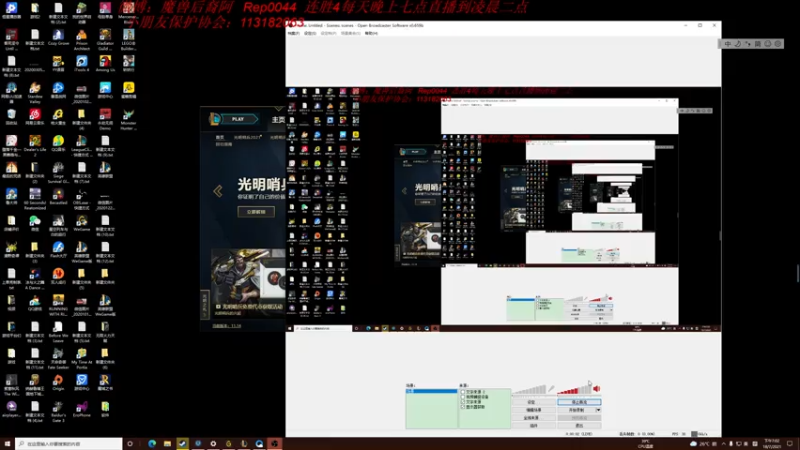Select the My Time At Portia icon
Viewport: 800px width, 450px height.
pos(82,358)
